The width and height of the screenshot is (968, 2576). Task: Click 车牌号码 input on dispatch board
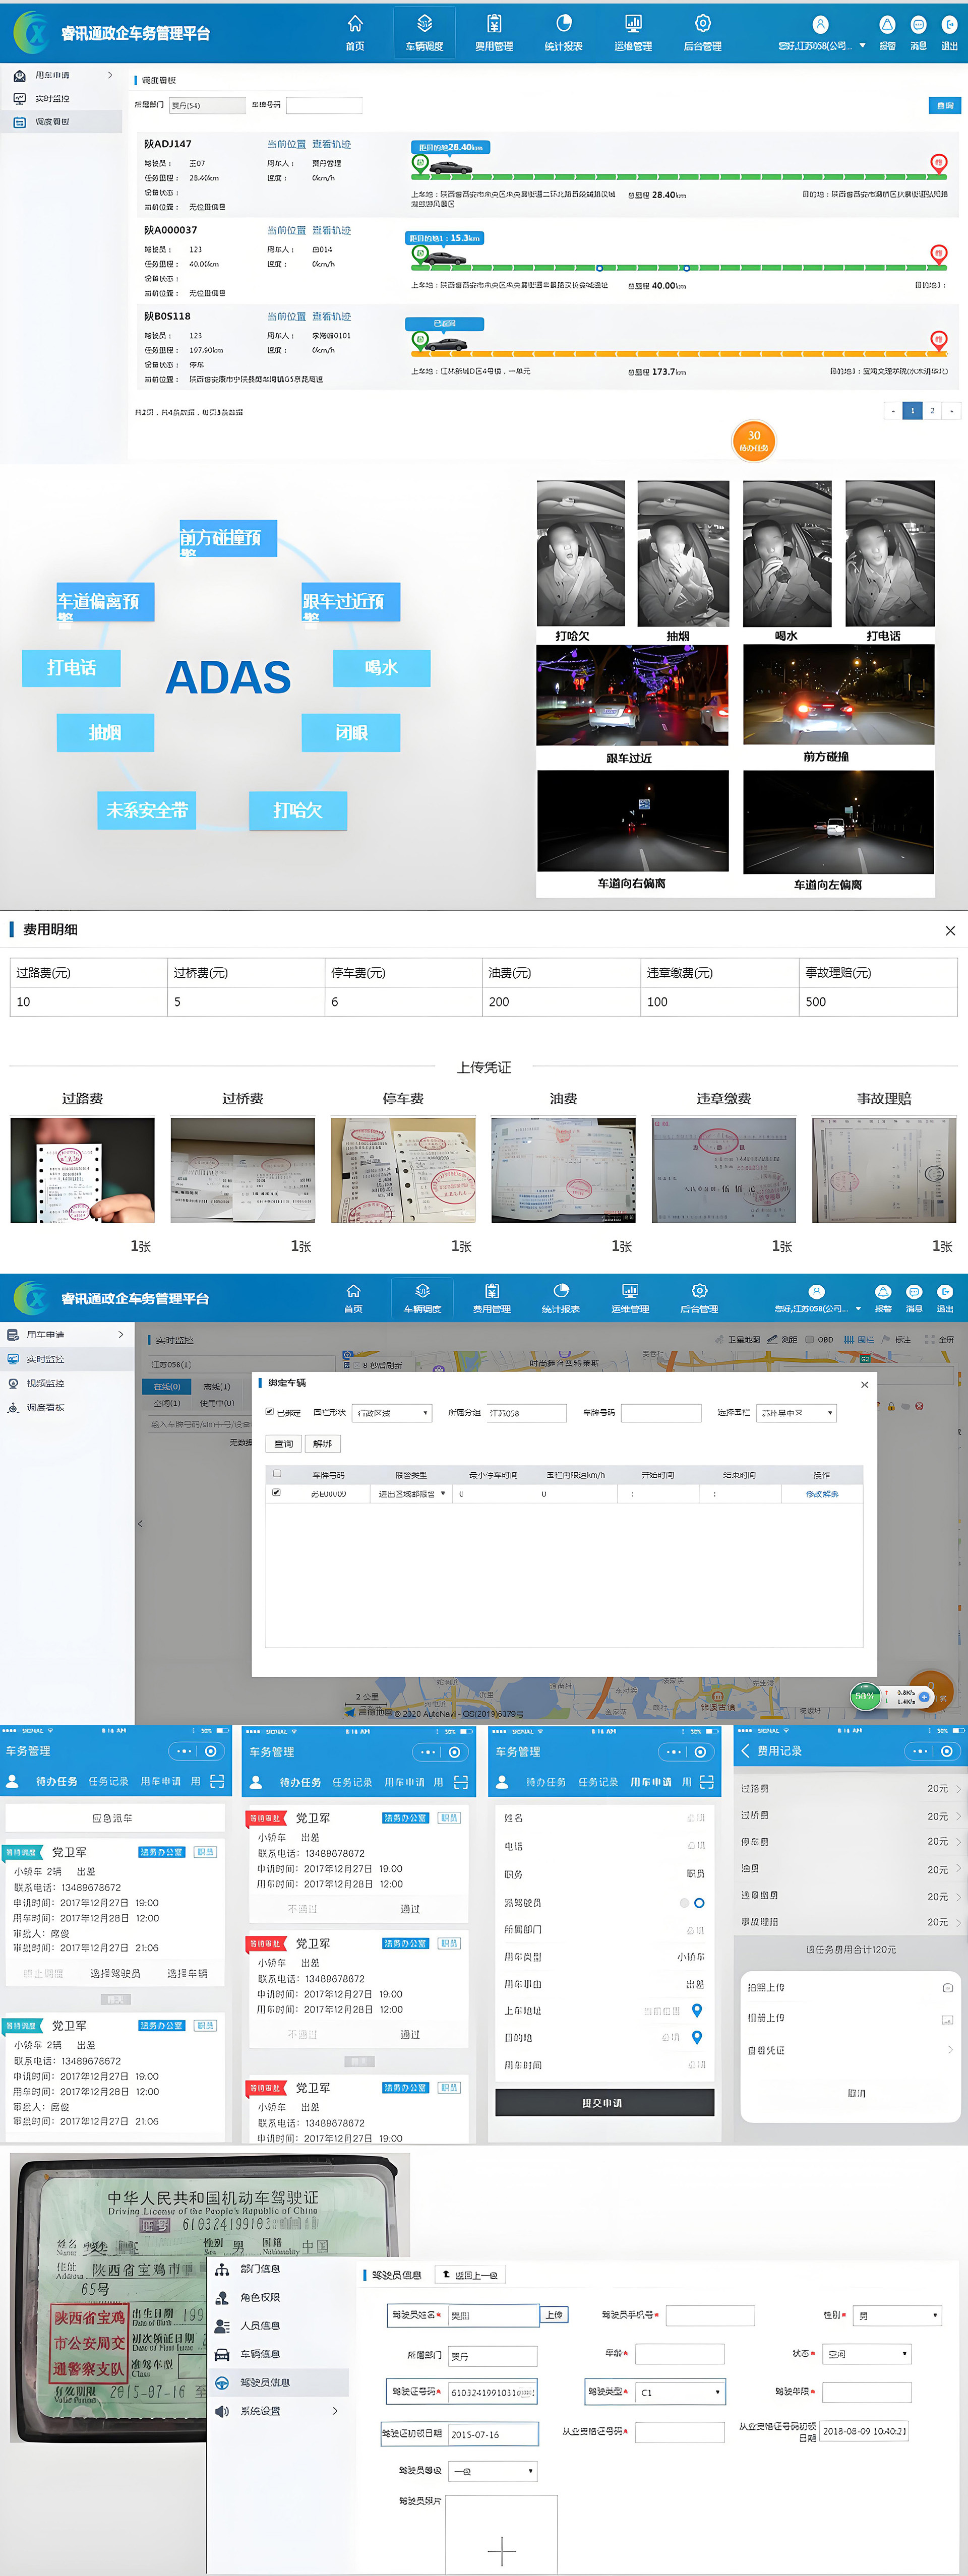tap(324, 105)
